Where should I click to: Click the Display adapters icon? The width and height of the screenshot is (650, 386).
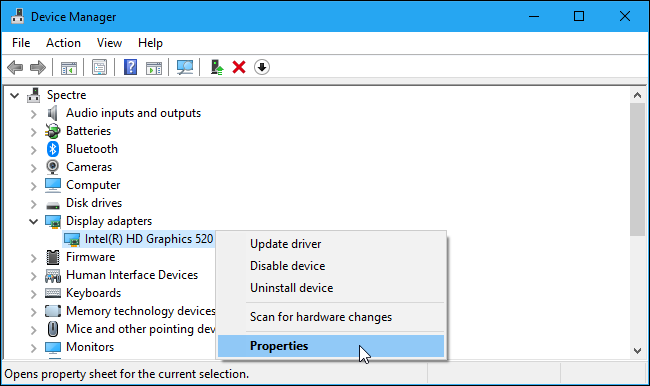(53, 221)
